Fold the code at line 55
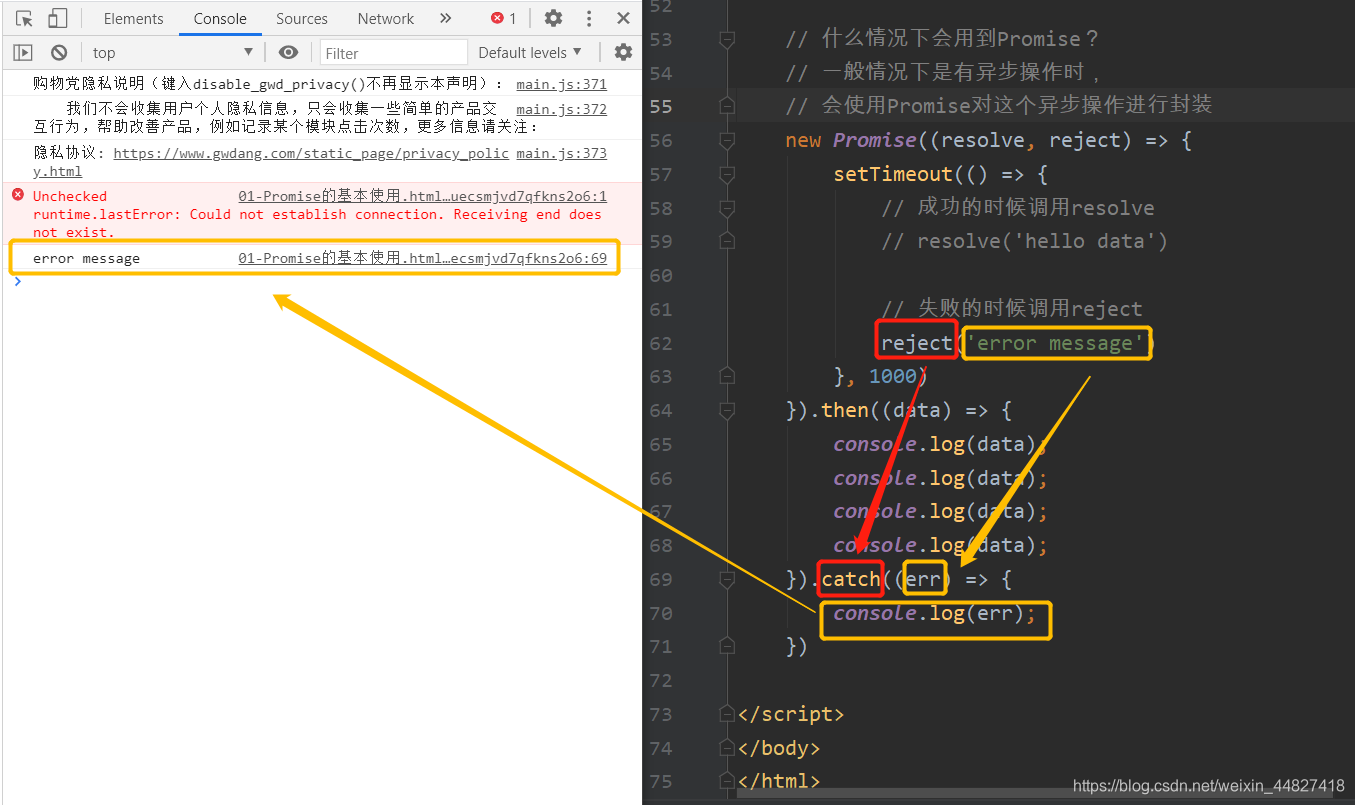Viewport: 1355px width, 805px height. coord(727,106)
